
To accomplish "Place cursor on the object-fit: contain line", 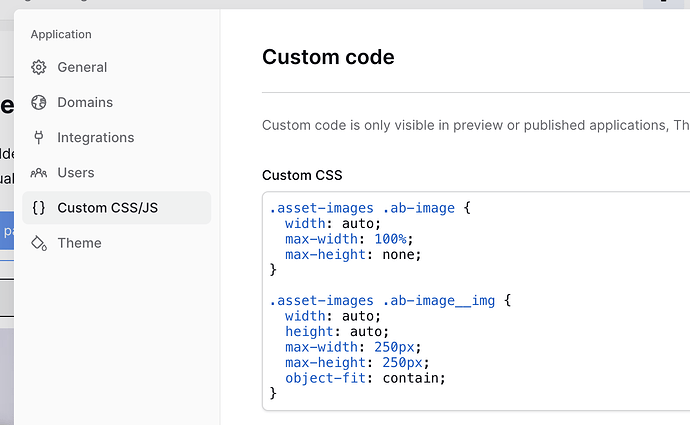I will [365, 378].
